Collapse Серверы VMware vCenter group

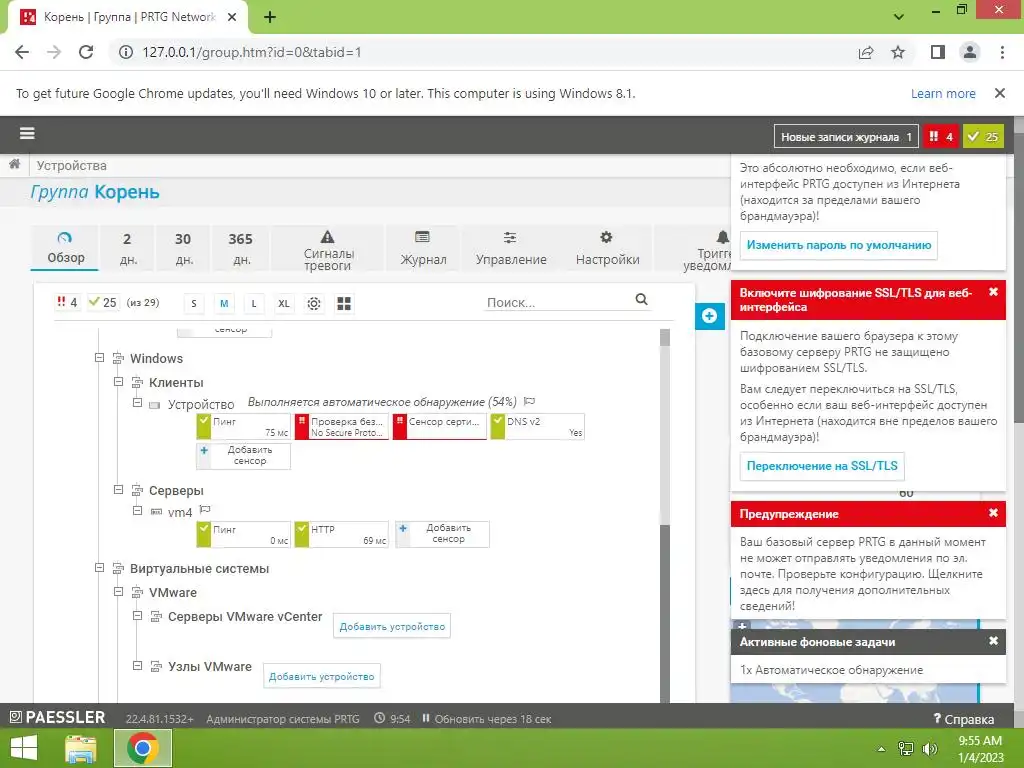pyautogui.click(x=137, y=615)
